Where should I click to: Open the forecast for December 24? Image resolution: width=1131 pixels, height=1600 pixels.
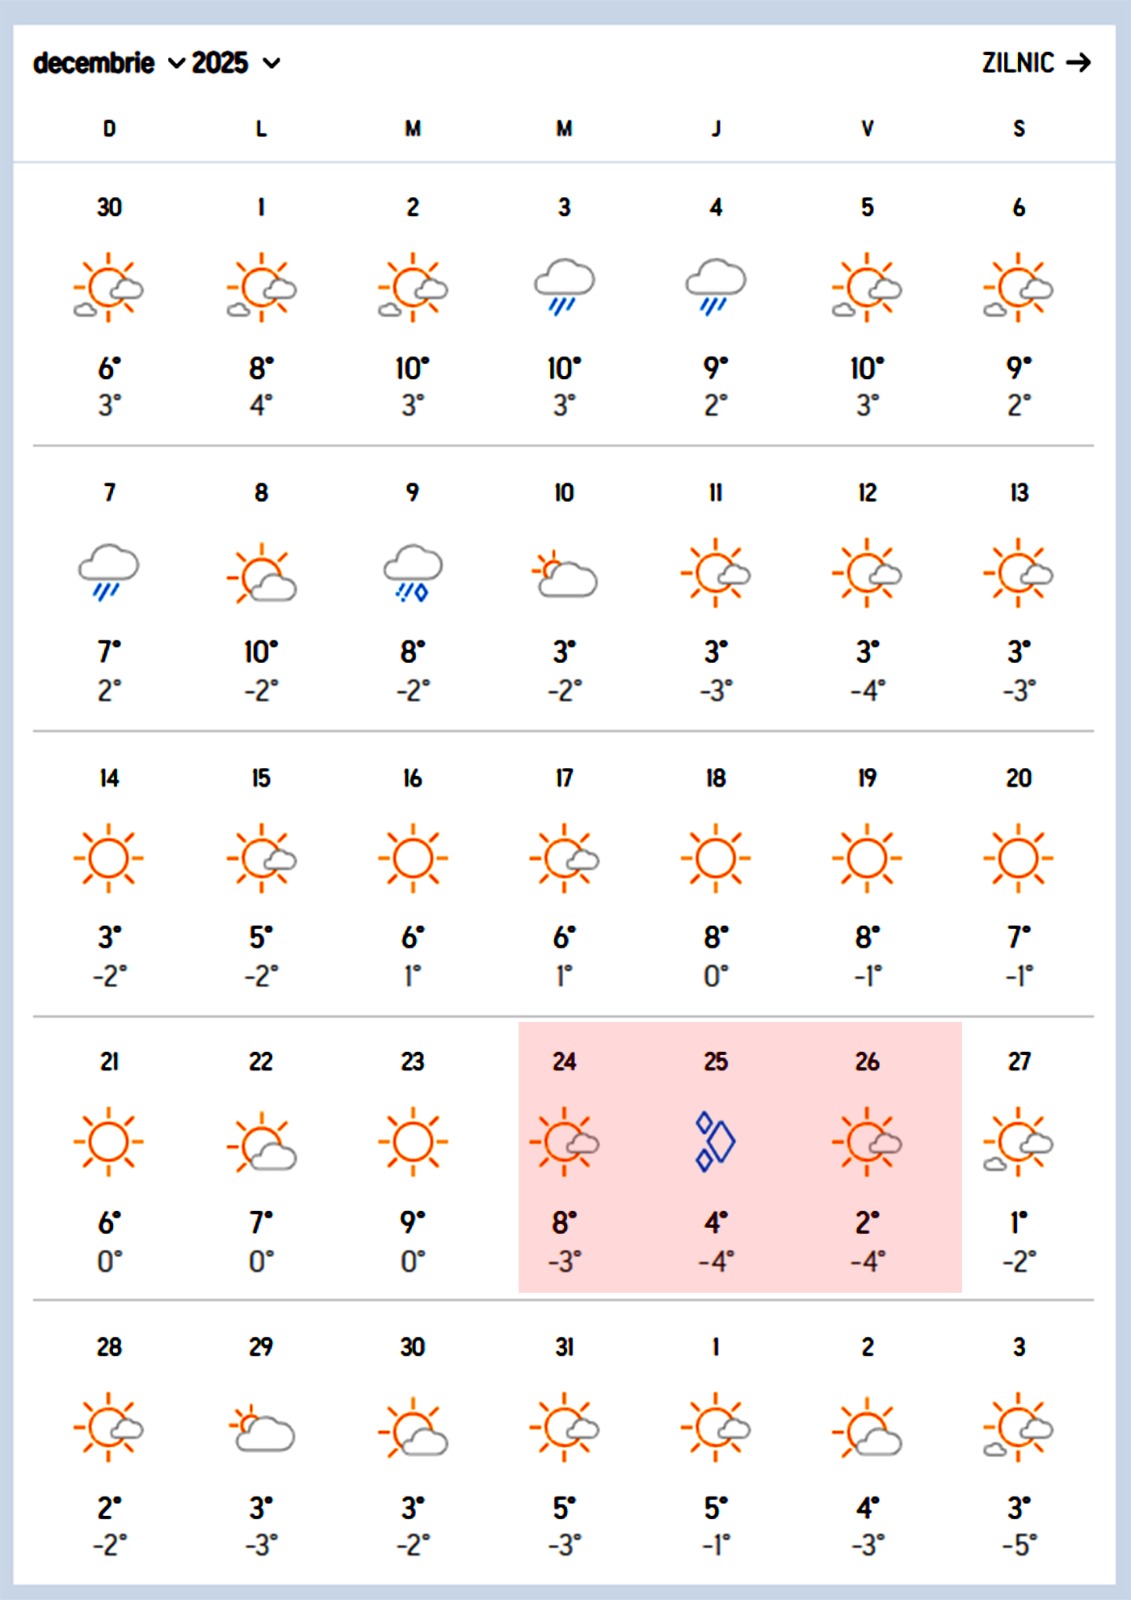(564, 1062)
